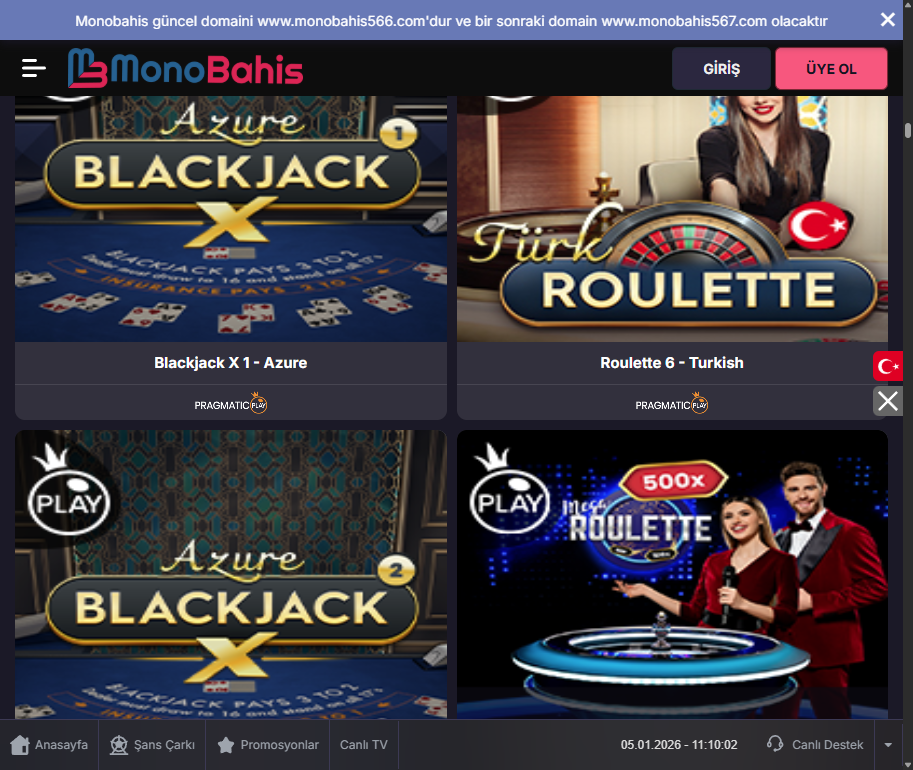Open the Canlı TV tab
Image resolution: width=913 pixels, height=770 pixels.
(363, 745)
